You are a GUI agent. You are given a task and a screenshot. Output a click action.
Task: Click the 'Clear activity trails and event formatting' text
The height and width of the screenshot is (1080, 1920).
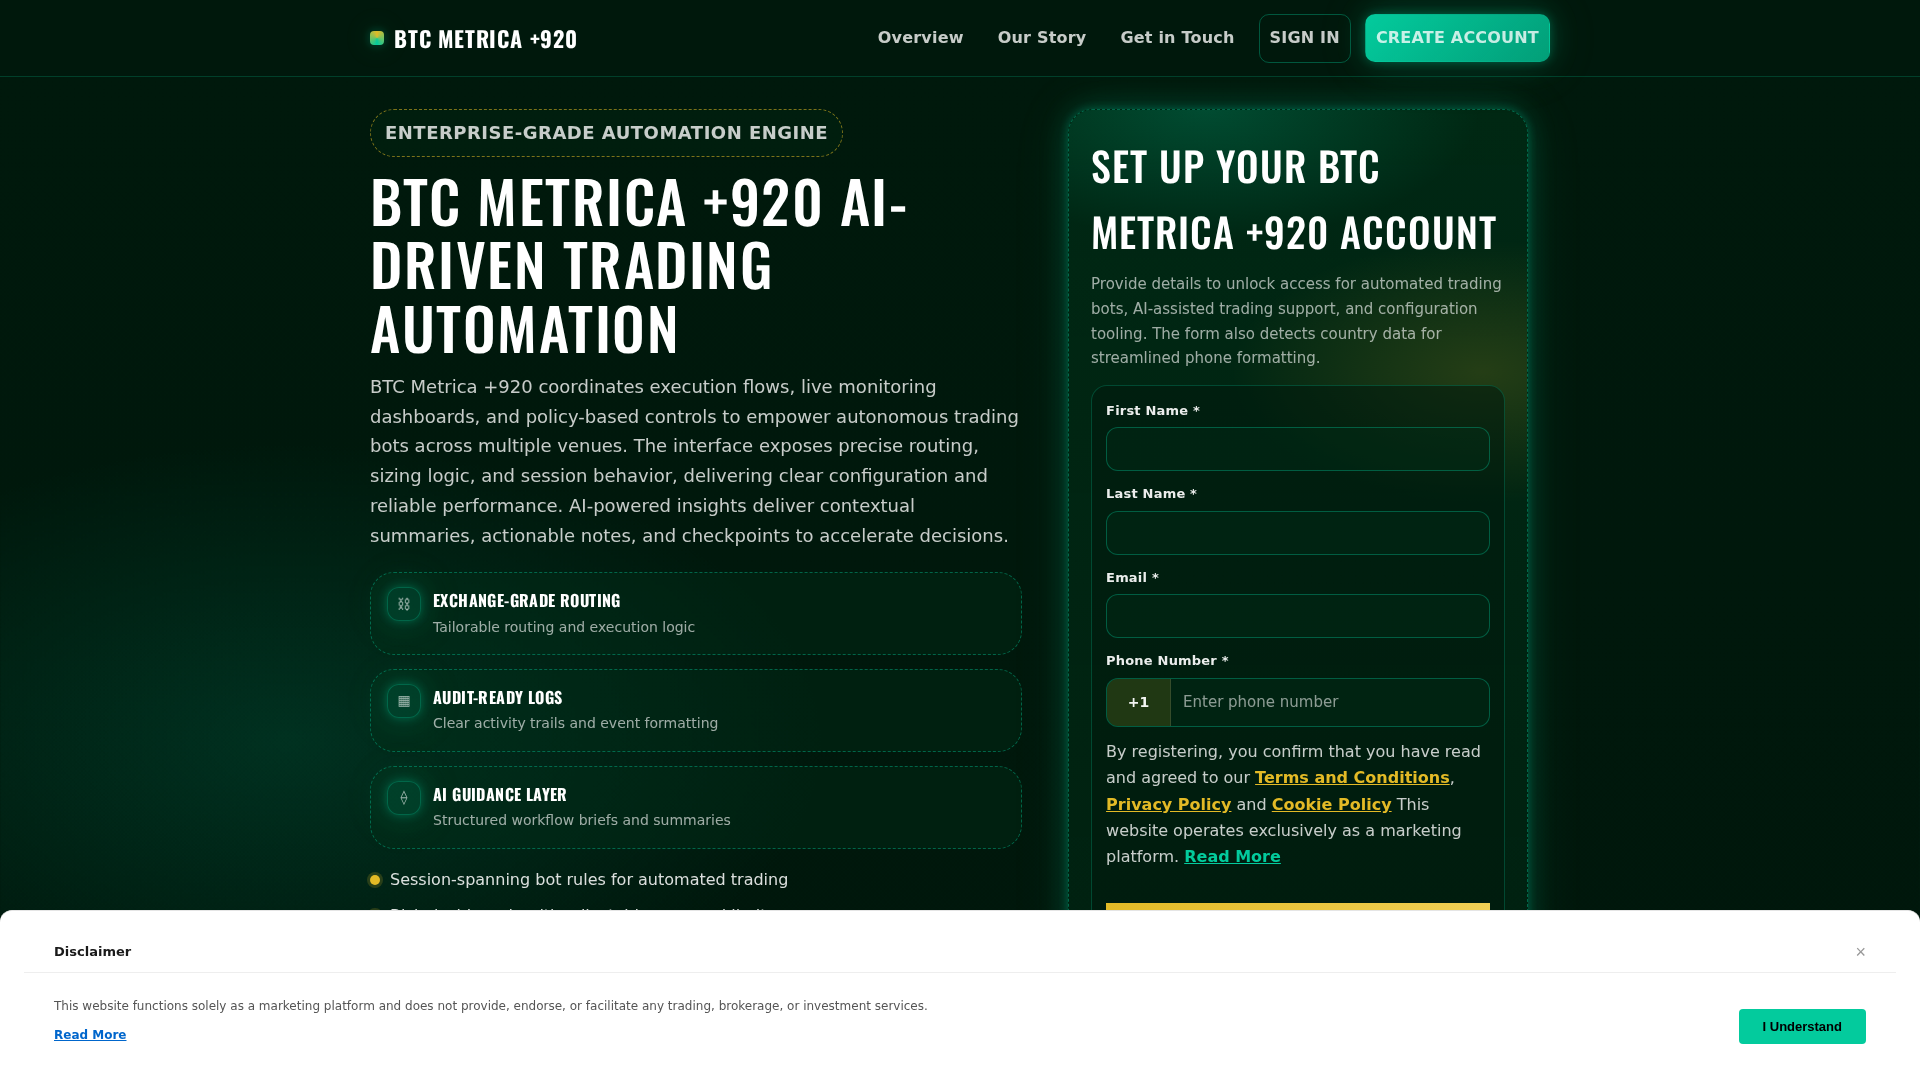tap(575, 723)
